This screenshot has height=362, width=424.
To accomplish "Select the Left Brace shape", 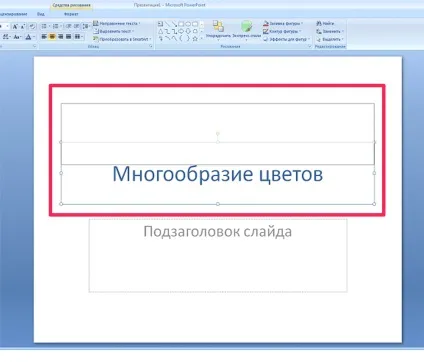I will tap(181, 39).
